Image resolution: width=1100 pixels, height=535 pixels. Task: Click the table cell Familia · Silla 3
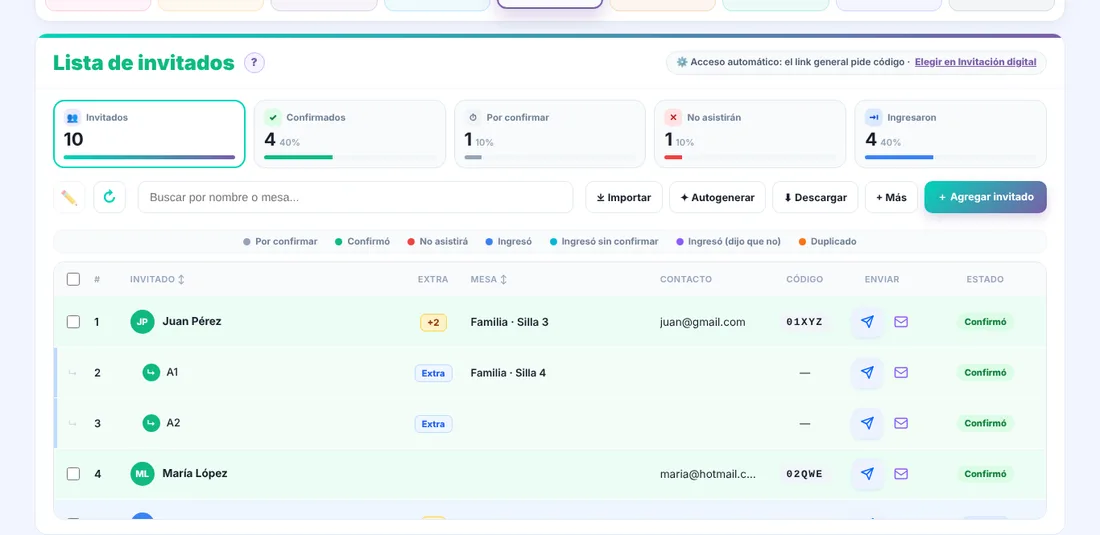click(509, 322)
